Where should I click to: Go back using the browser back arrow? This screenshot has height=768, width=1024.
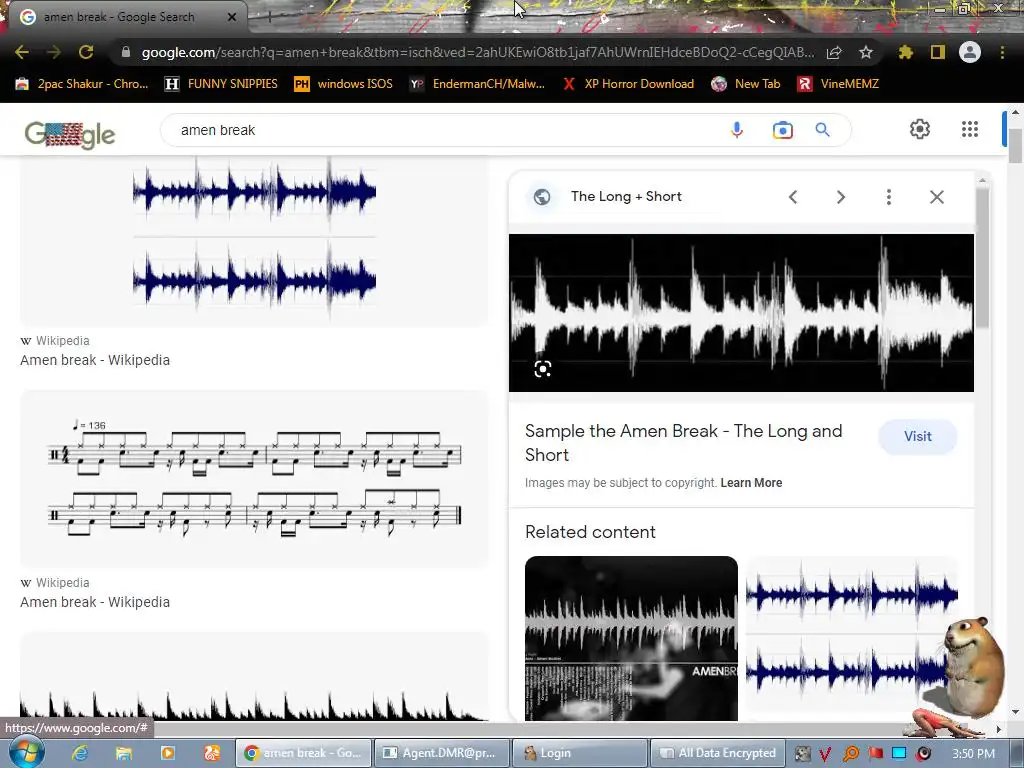pos(22,52)
